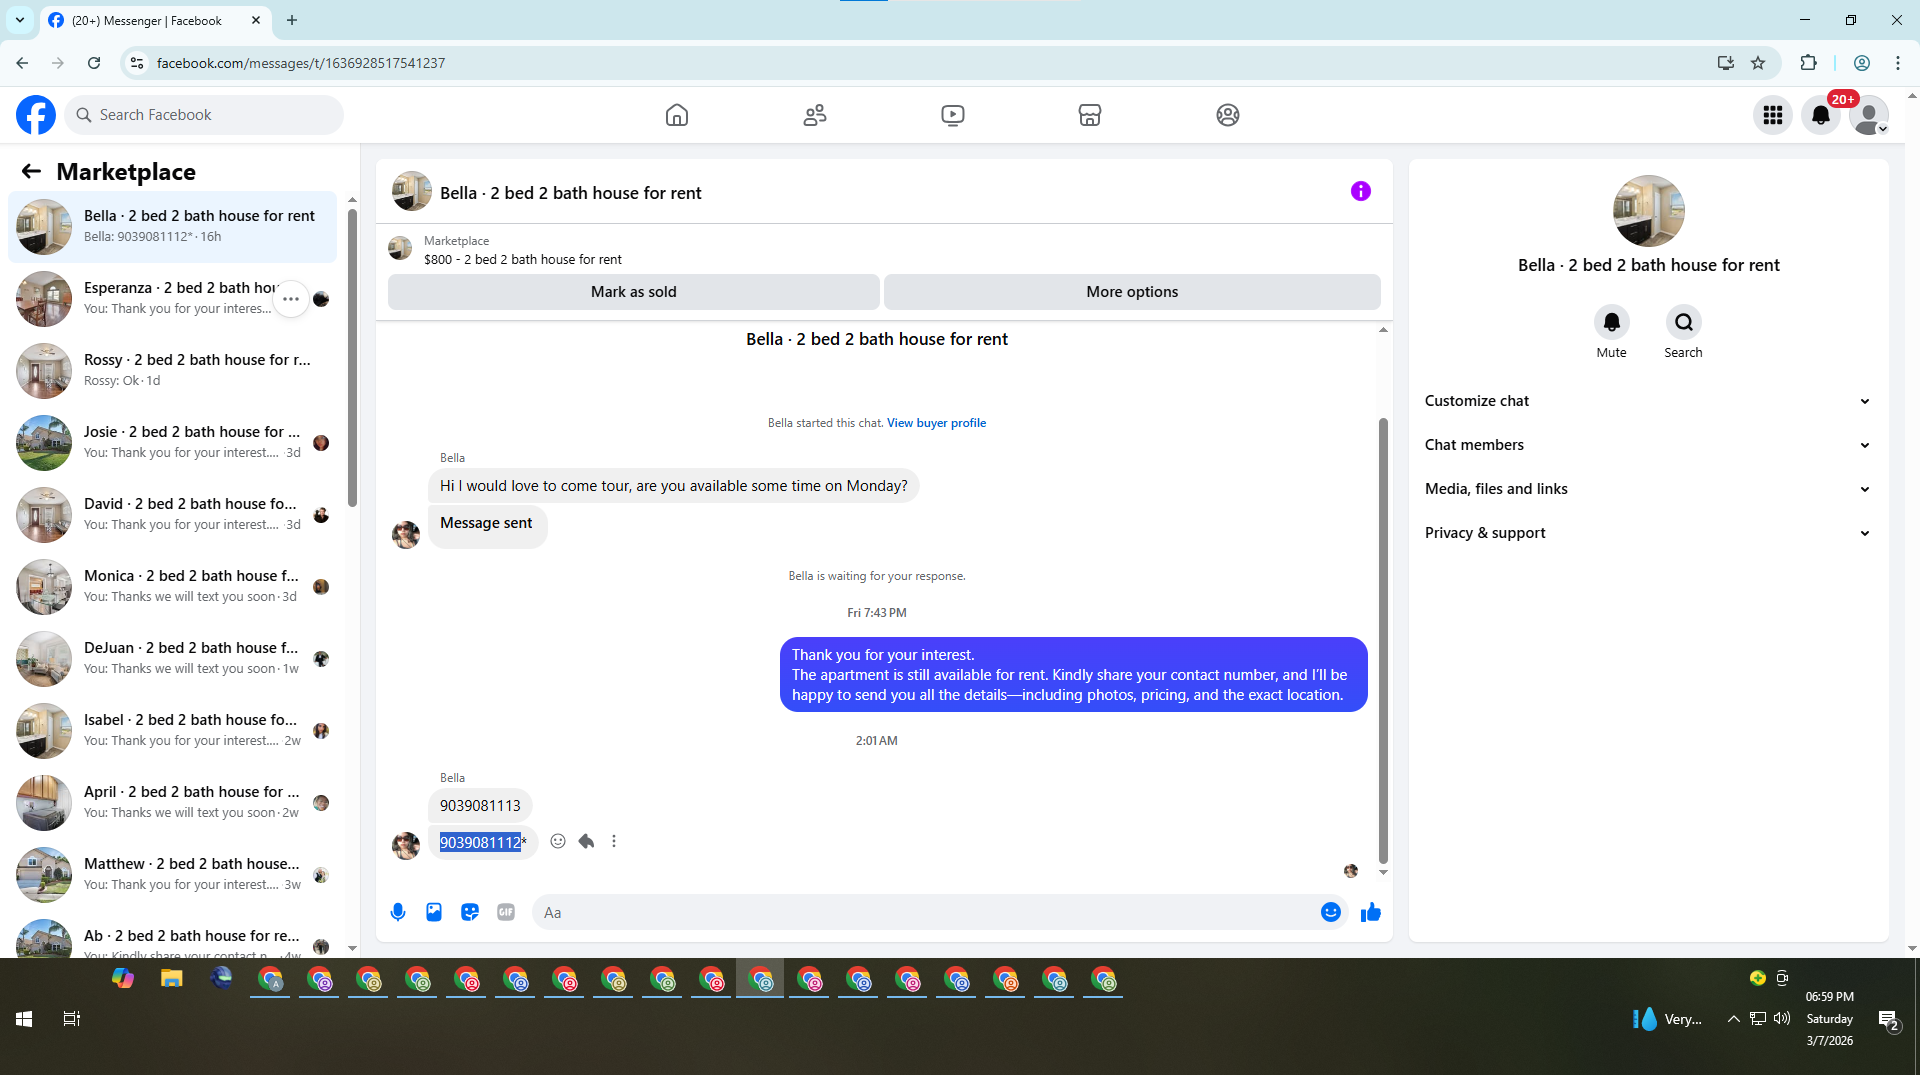This screenshot has height=1075, width=1920.
Task: Open the purple conversation information icon
Action: (x=1361, y=191)
